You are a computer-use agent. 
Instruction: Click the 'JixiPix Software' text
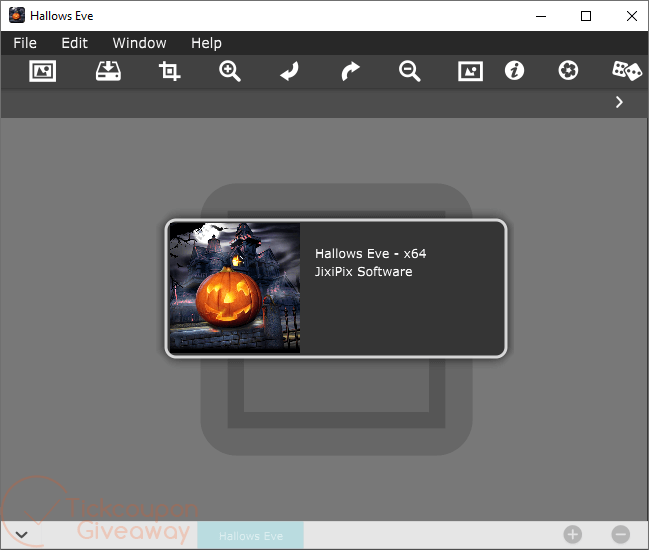(363, 271)
